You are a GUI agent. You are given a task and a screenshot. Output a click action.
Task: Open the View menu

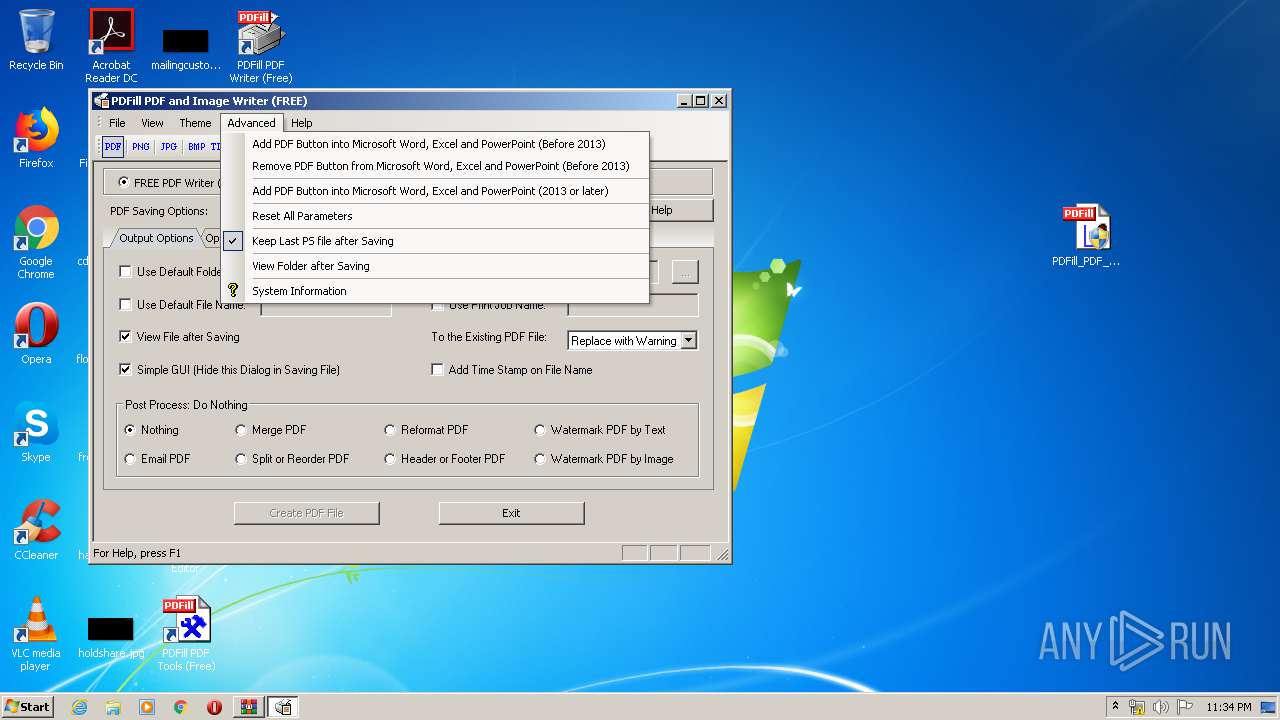(x=152, y=123)
